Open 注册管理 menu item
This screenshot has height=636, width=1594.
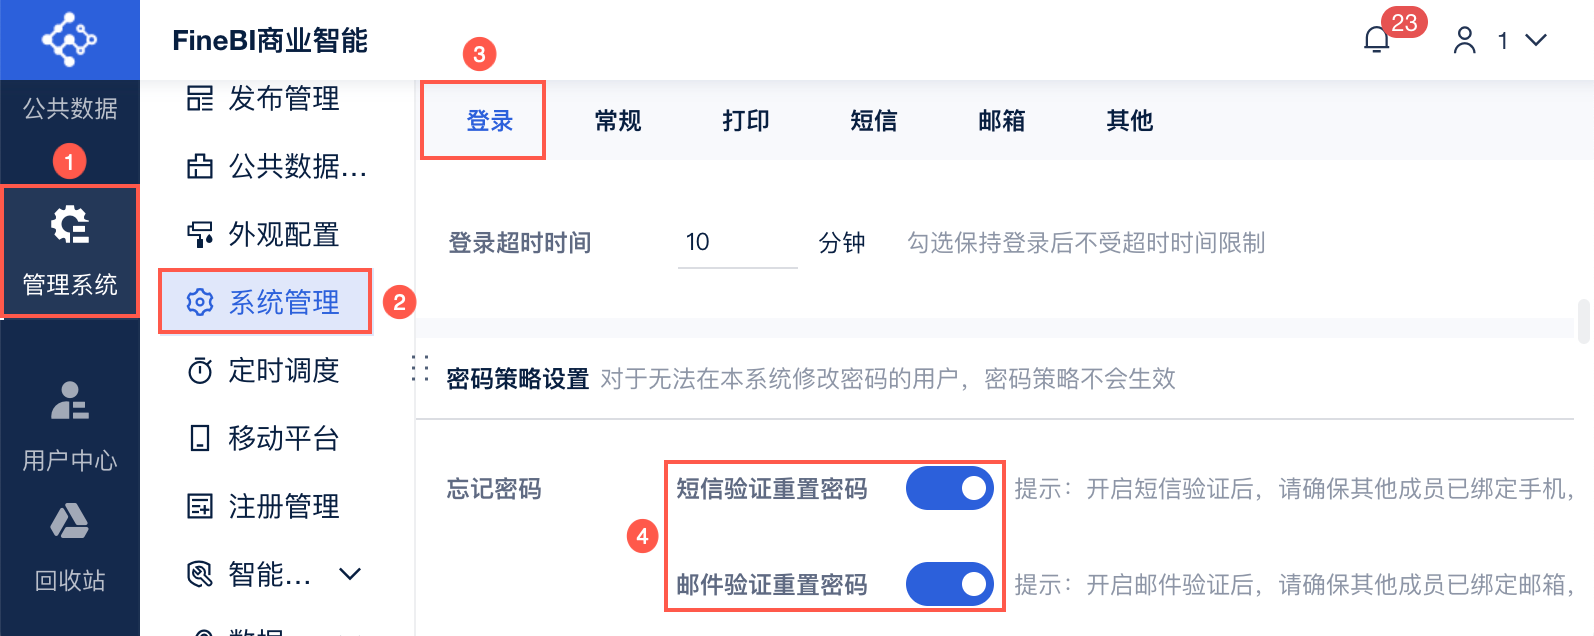tap(265, 506)
